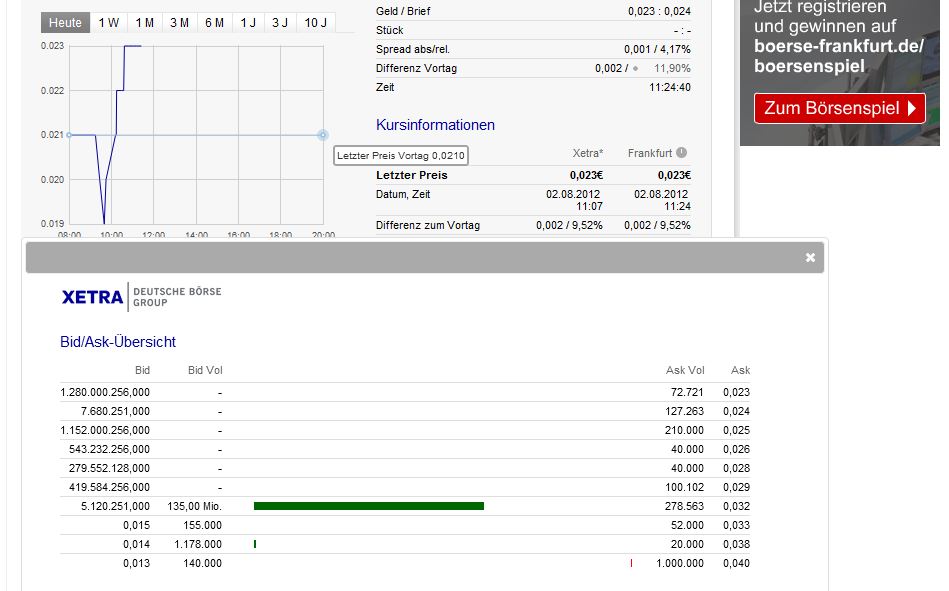Viewport: 949px width, 591px height.
Task: Click bid volume 155.000
Action: point(203,525)
